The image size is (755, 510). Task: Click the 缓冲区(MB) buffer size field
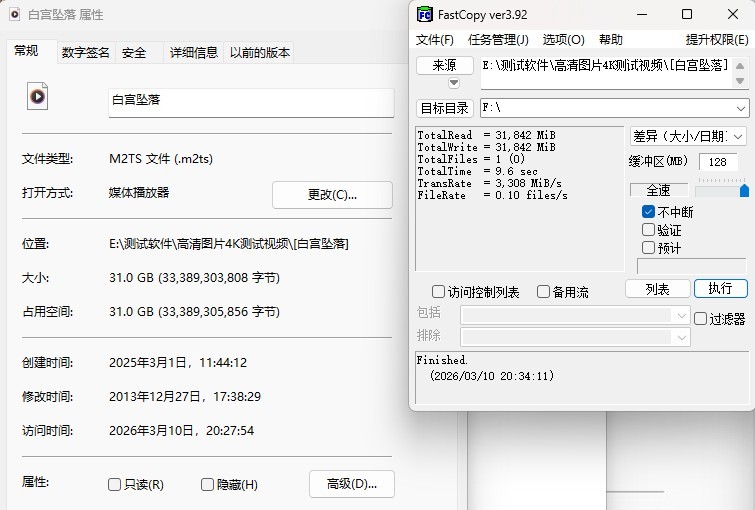point(717,162)
